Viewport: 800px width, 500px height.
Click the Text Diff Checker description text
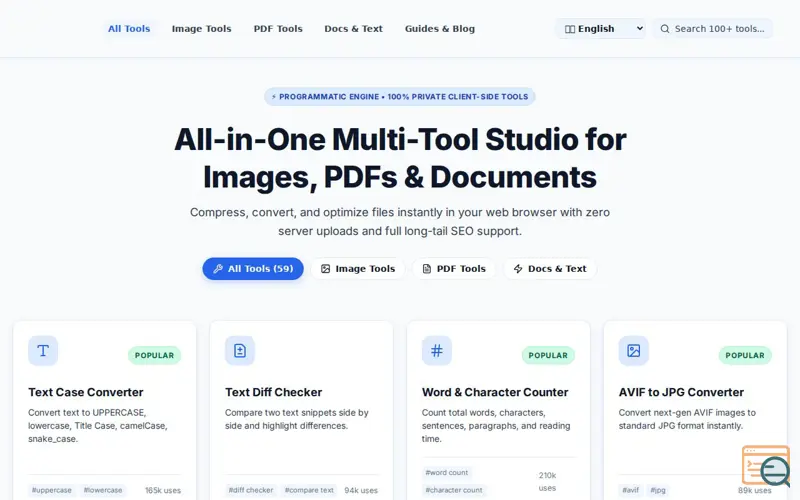tap(297, 419)
